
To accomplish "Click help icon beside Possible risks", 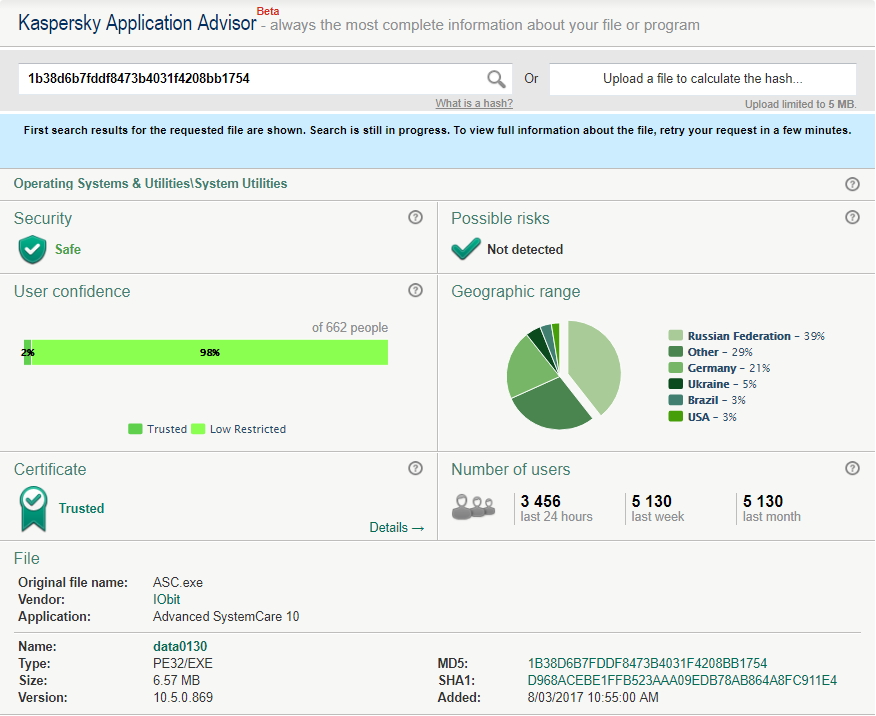I will tap(852, 217).
